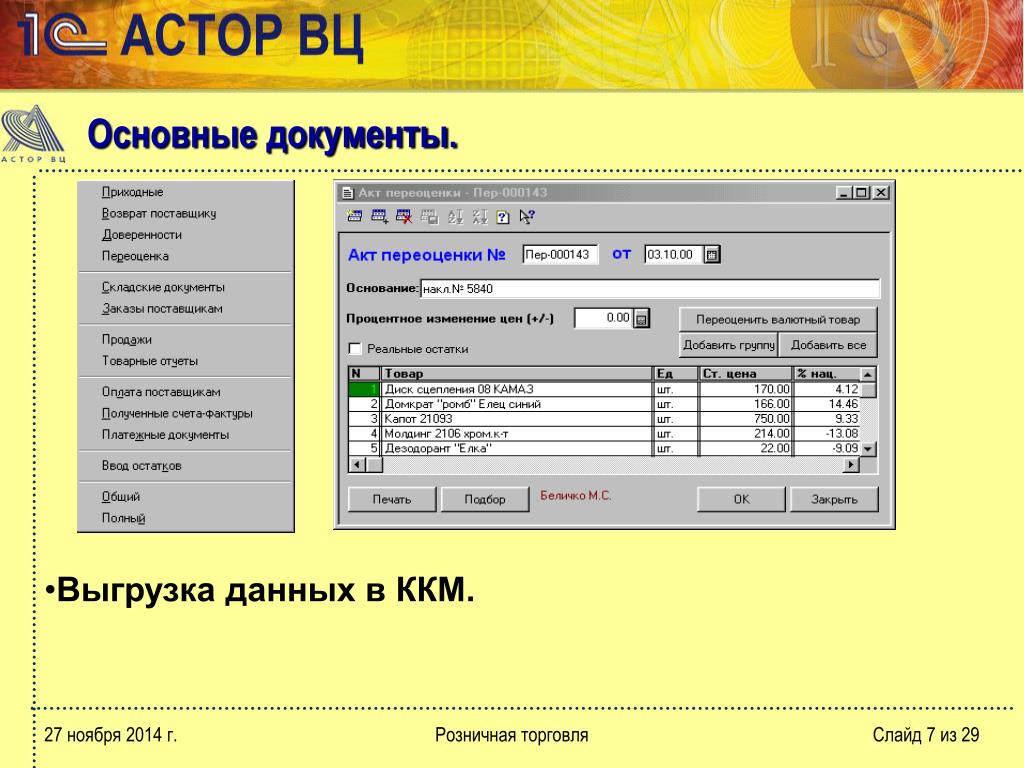Click the percent change field showing 0.00
The width and height of the screenshot is (1024, 768).
[x=603, y=318]
